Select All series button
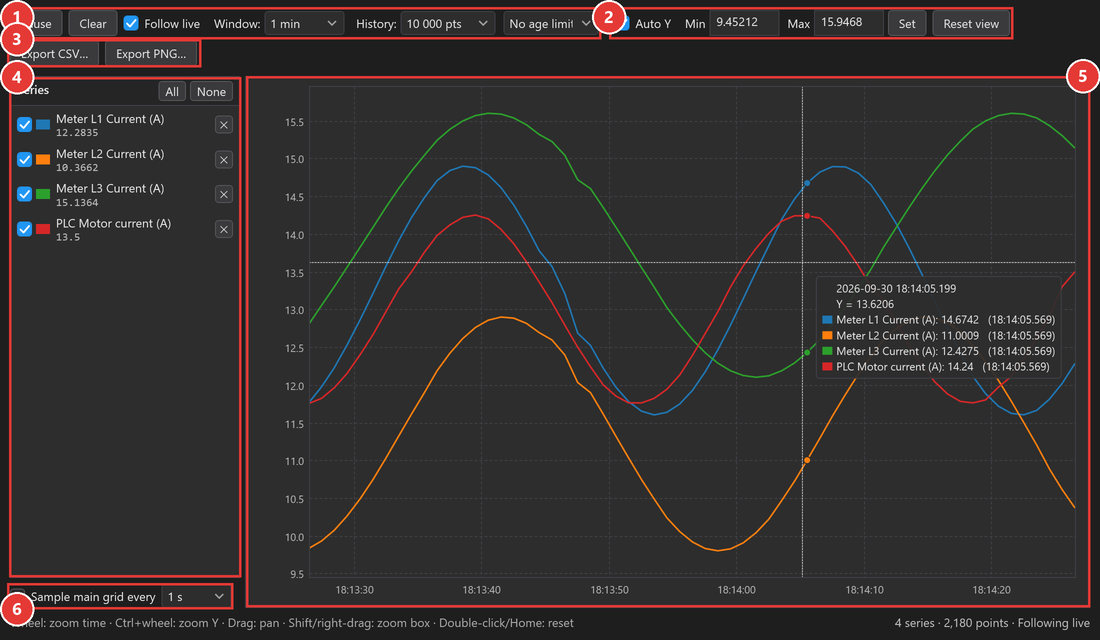 172,92
